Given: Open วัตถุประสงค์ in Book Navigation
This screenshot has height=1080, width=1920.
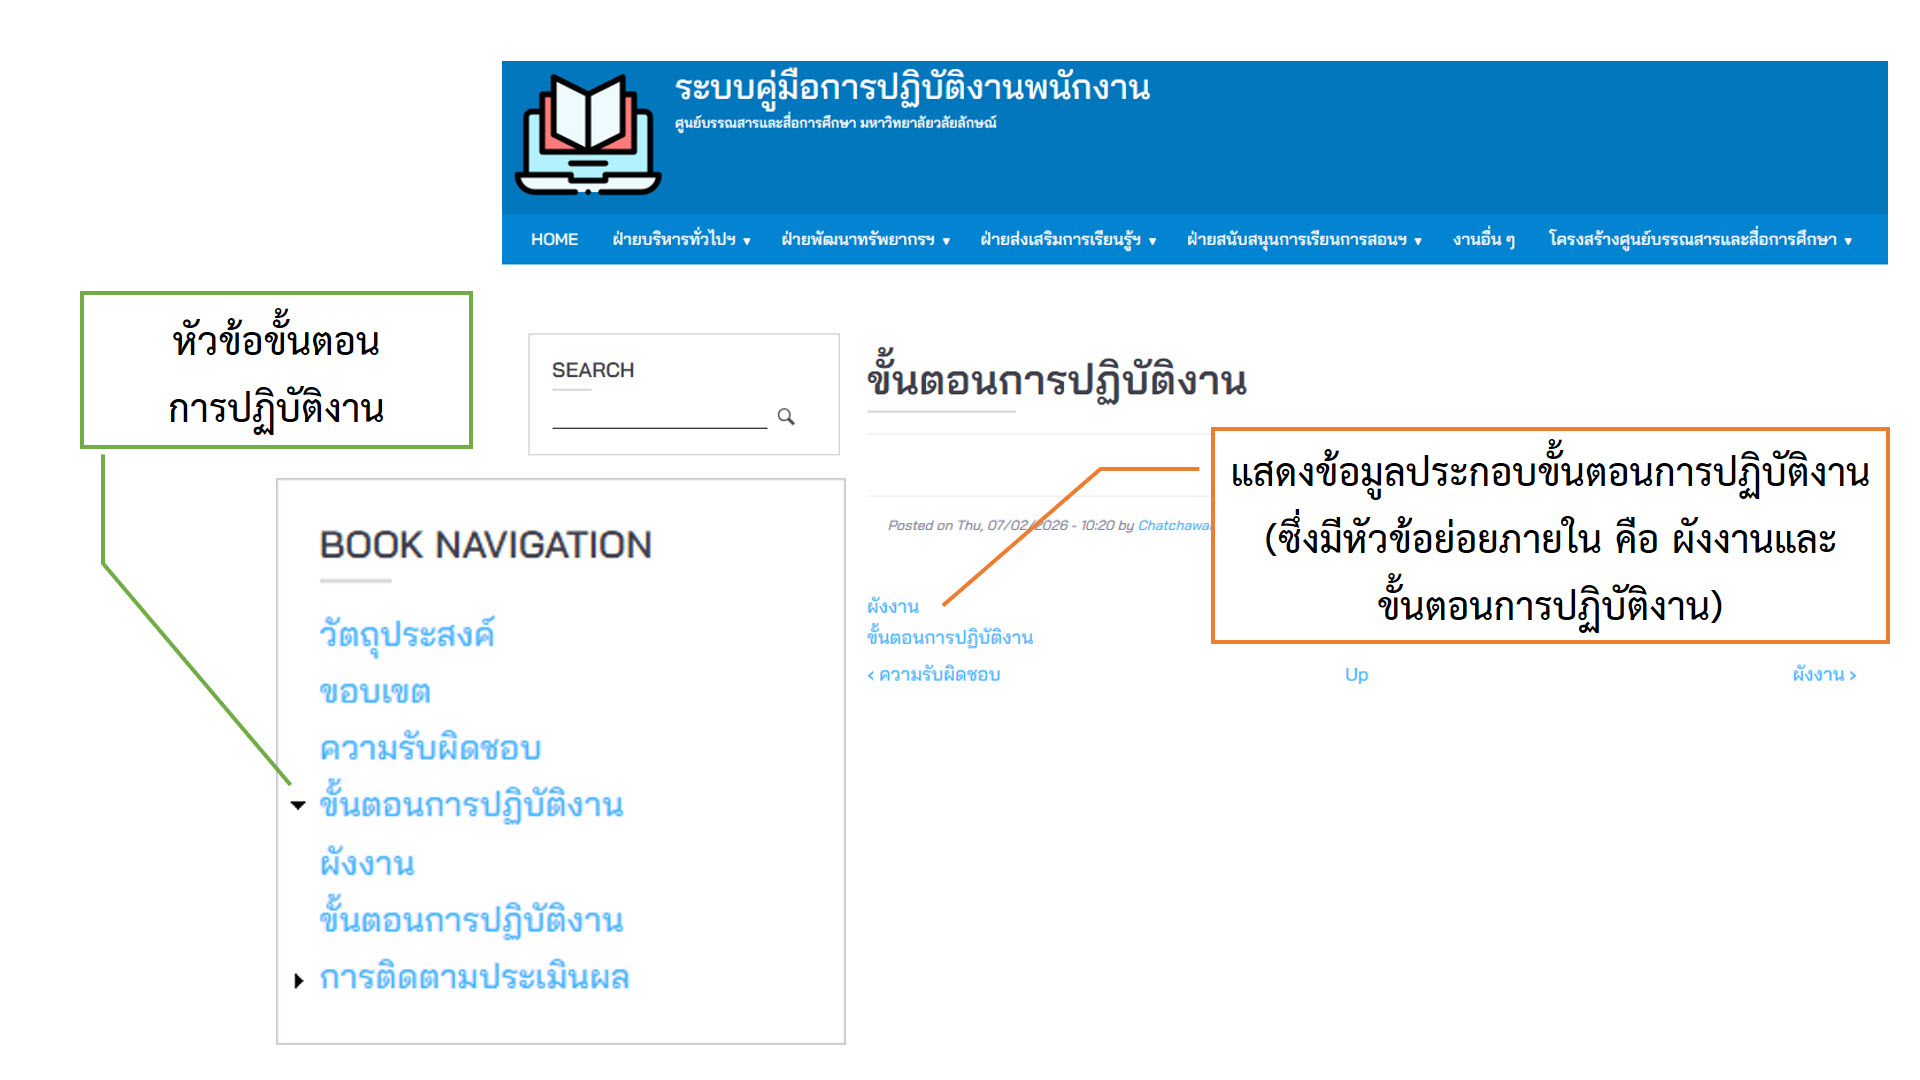Looking at the screenshot, I should point(406,635).
